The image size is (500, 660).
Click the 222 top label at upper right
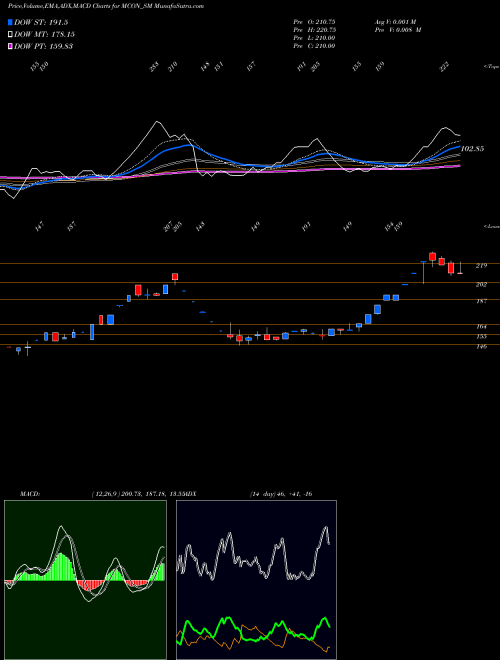[444, 67]
